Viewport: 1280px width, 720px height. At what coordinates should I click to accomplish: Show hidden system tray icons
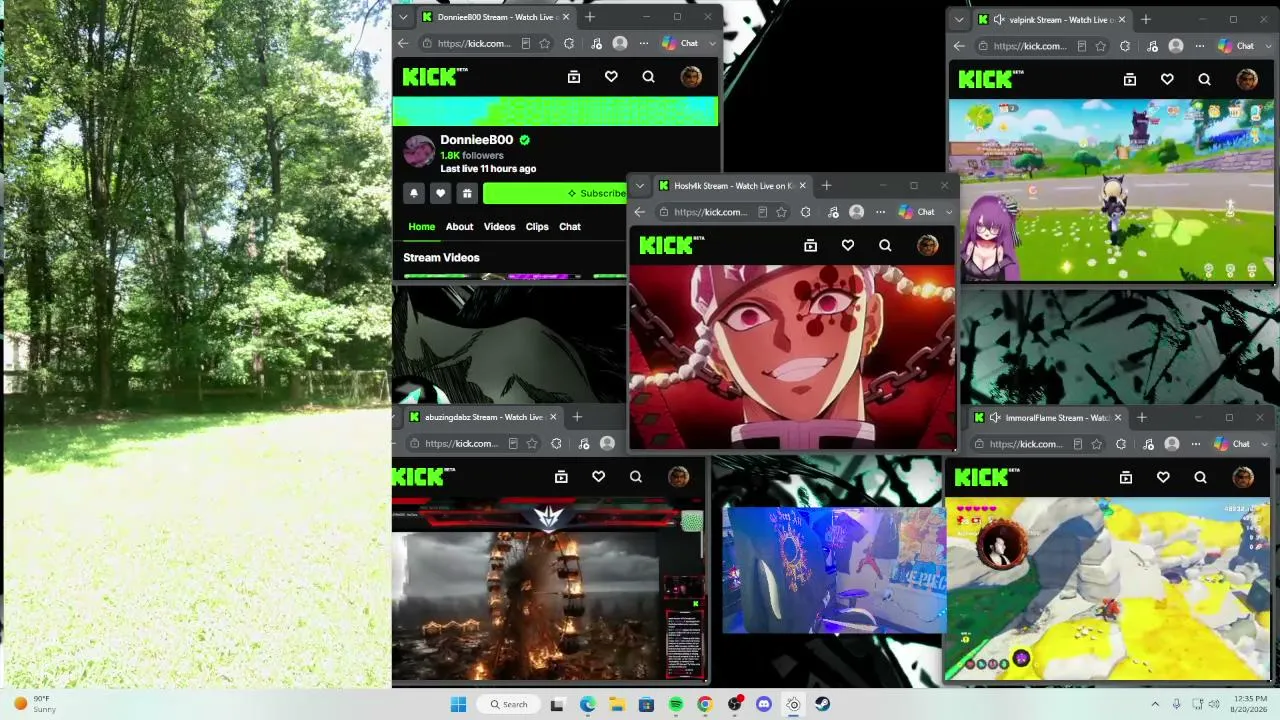click(1155, 705)
